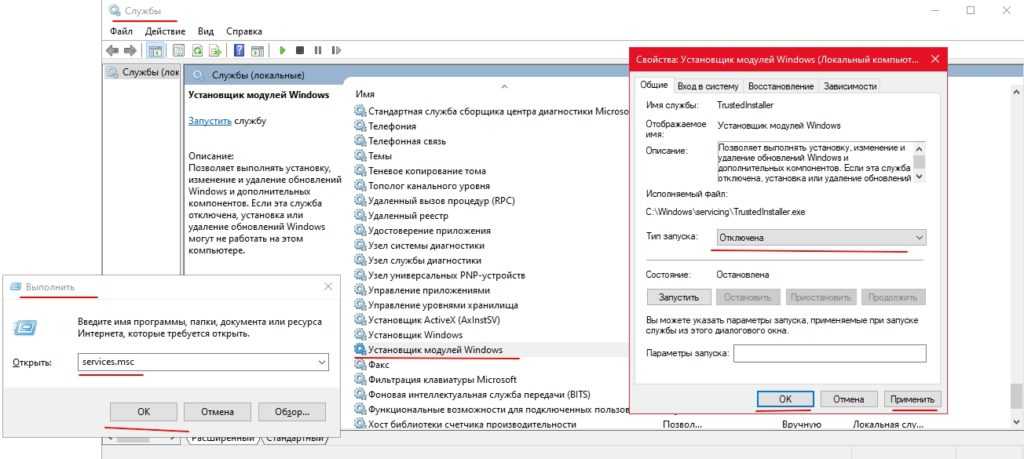Click the Запустить службу link
This screenshot has width=1024, height=459.
point(210,120)
